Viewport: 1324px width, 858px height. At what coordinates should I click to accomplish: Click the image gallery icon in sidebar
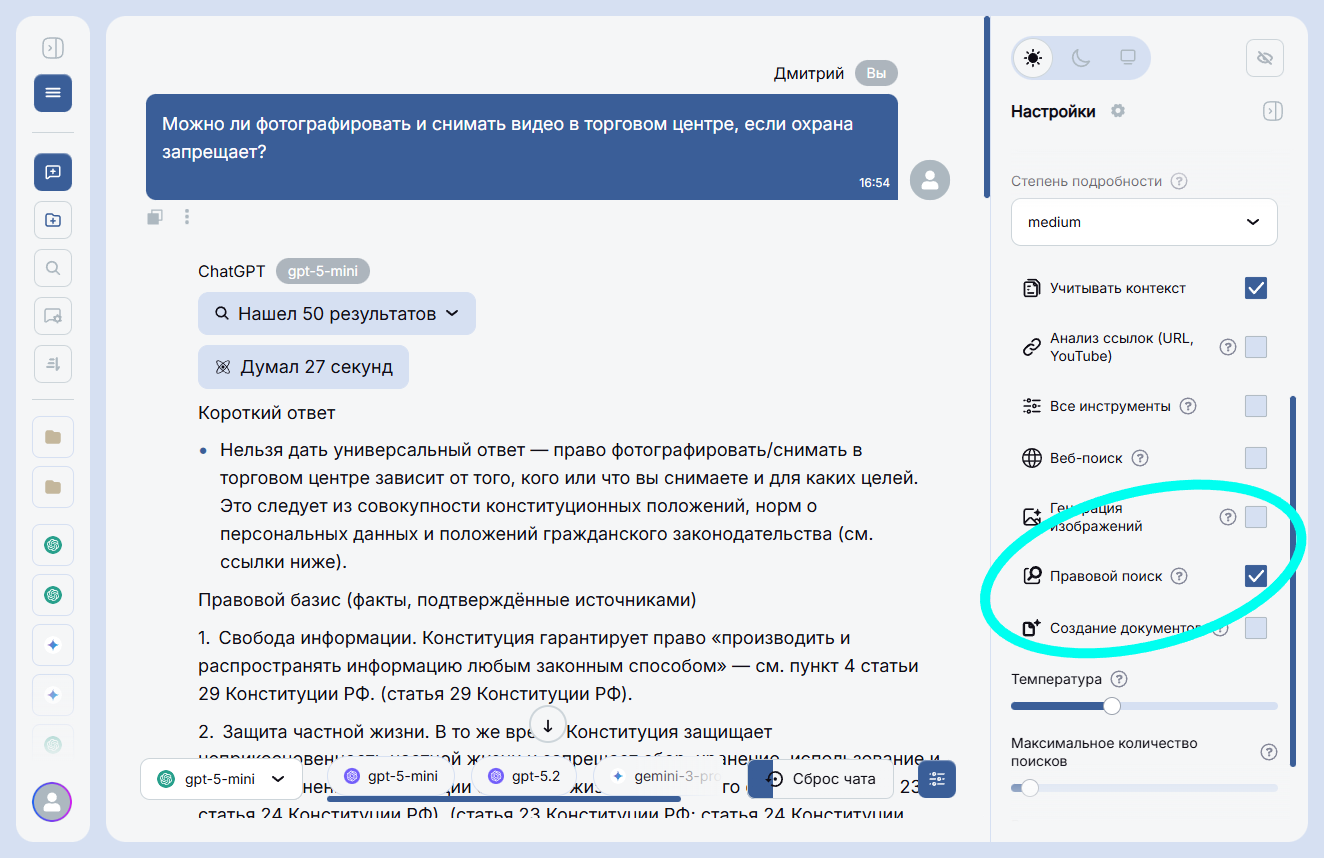(52, 316)
